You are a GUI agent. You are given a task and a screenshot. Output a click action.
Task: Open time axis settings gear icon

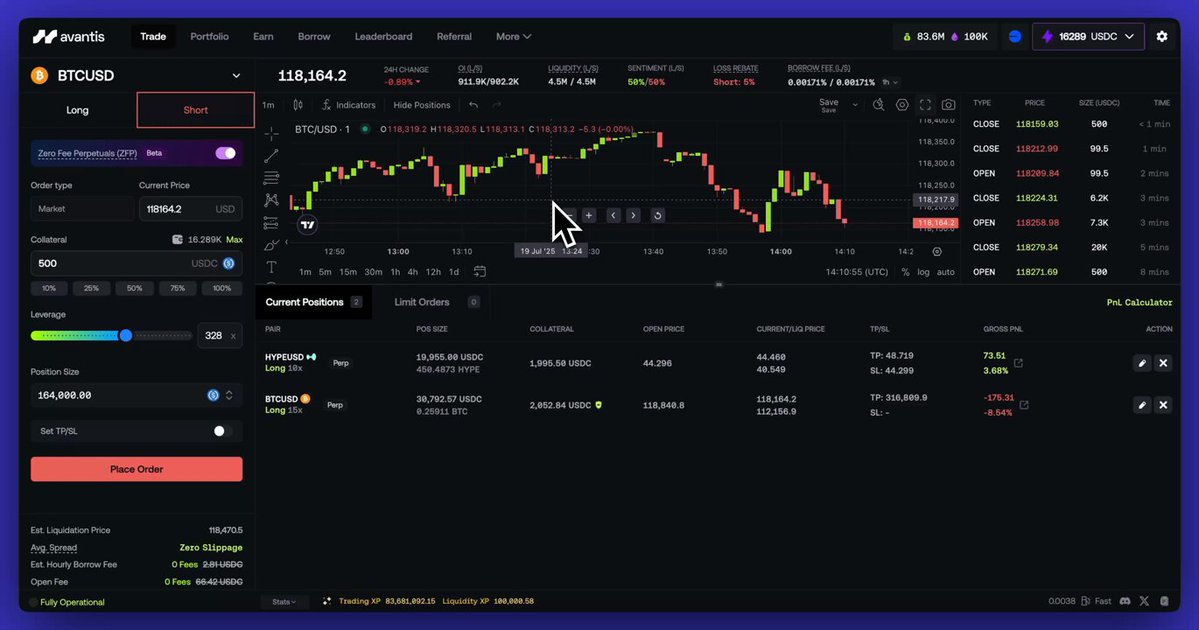click(937, 252)
